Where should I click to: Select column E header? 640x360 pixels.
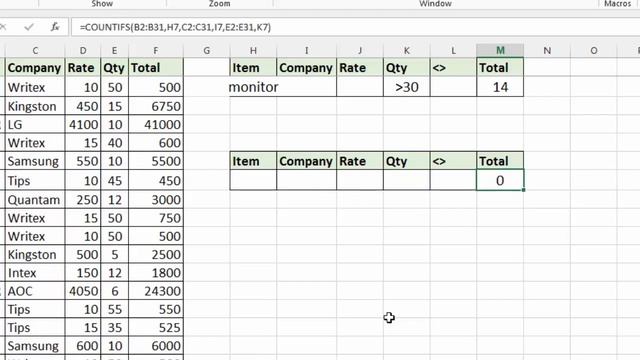[114, 51]
